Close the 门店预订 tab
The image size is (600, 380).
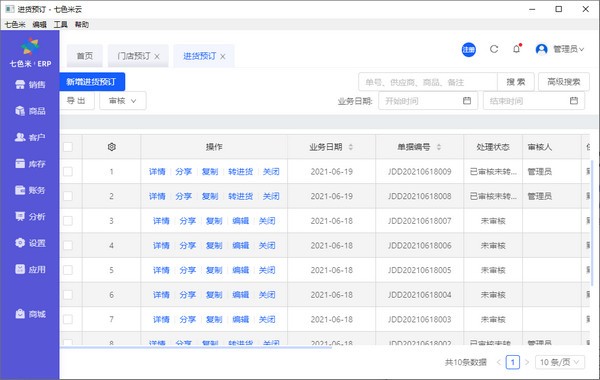click(x=157, y=56)
